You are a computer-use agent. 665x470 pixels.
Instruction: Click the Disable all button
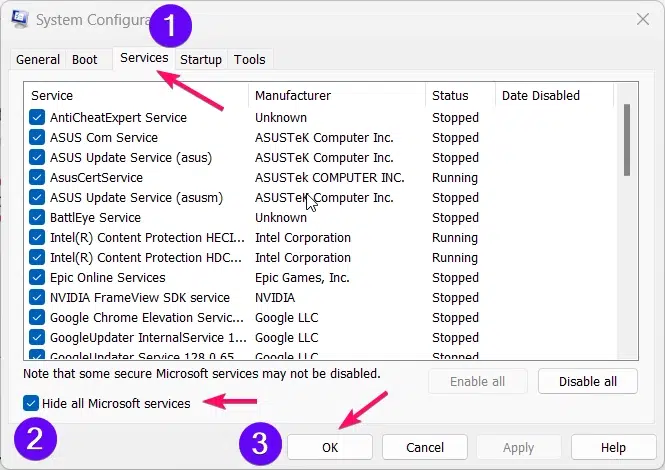tap(588, 381)
